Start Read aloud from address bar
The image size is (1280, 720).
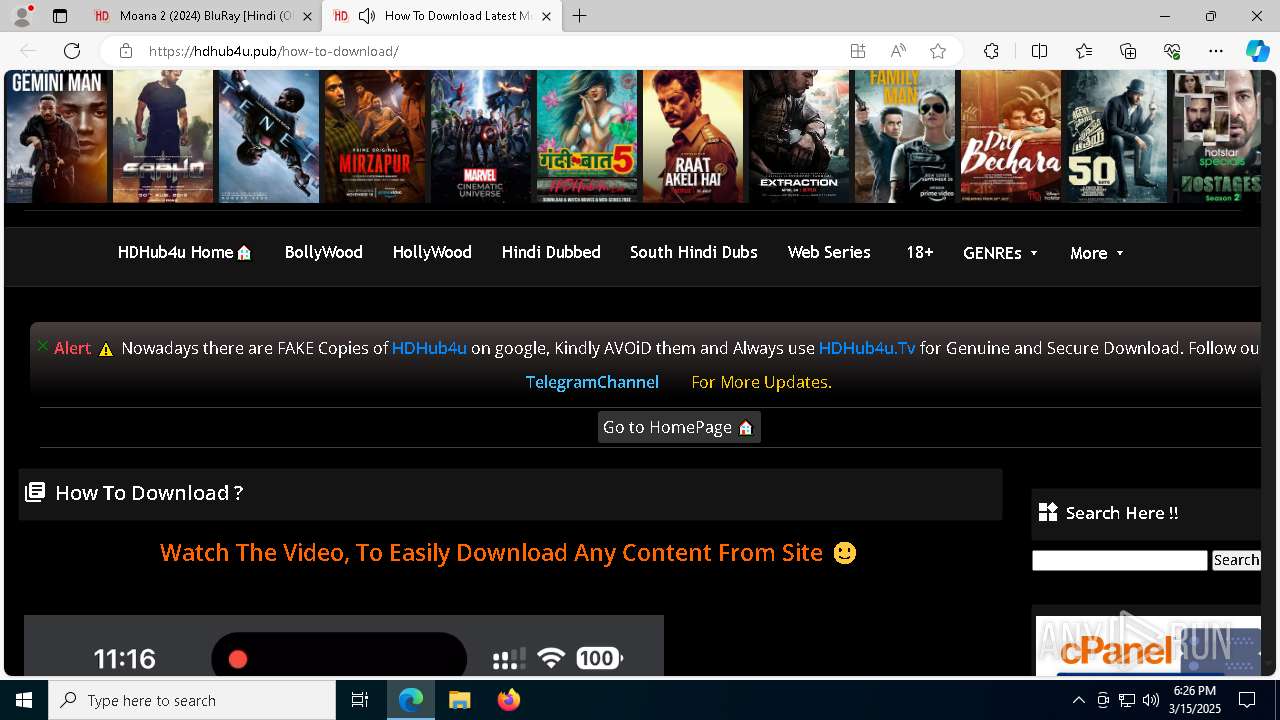coord(898,51)
